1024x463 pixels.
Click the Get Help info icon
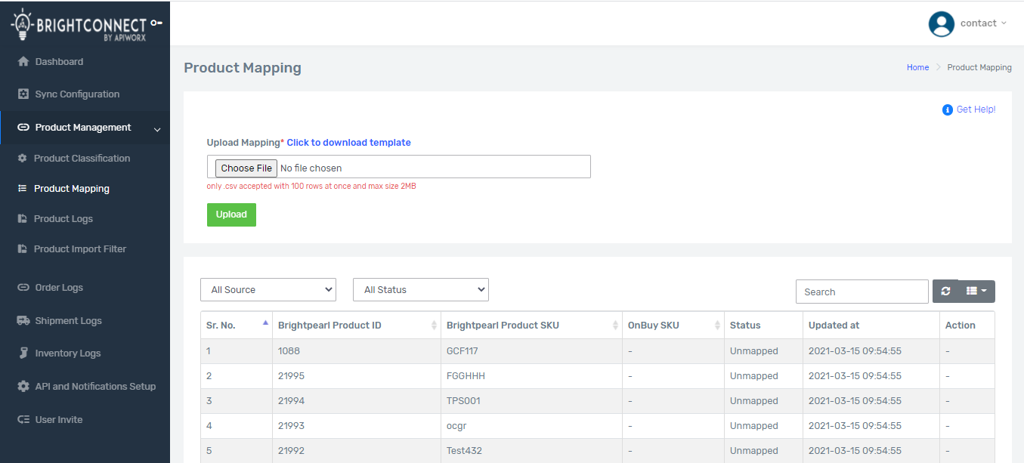947,110
